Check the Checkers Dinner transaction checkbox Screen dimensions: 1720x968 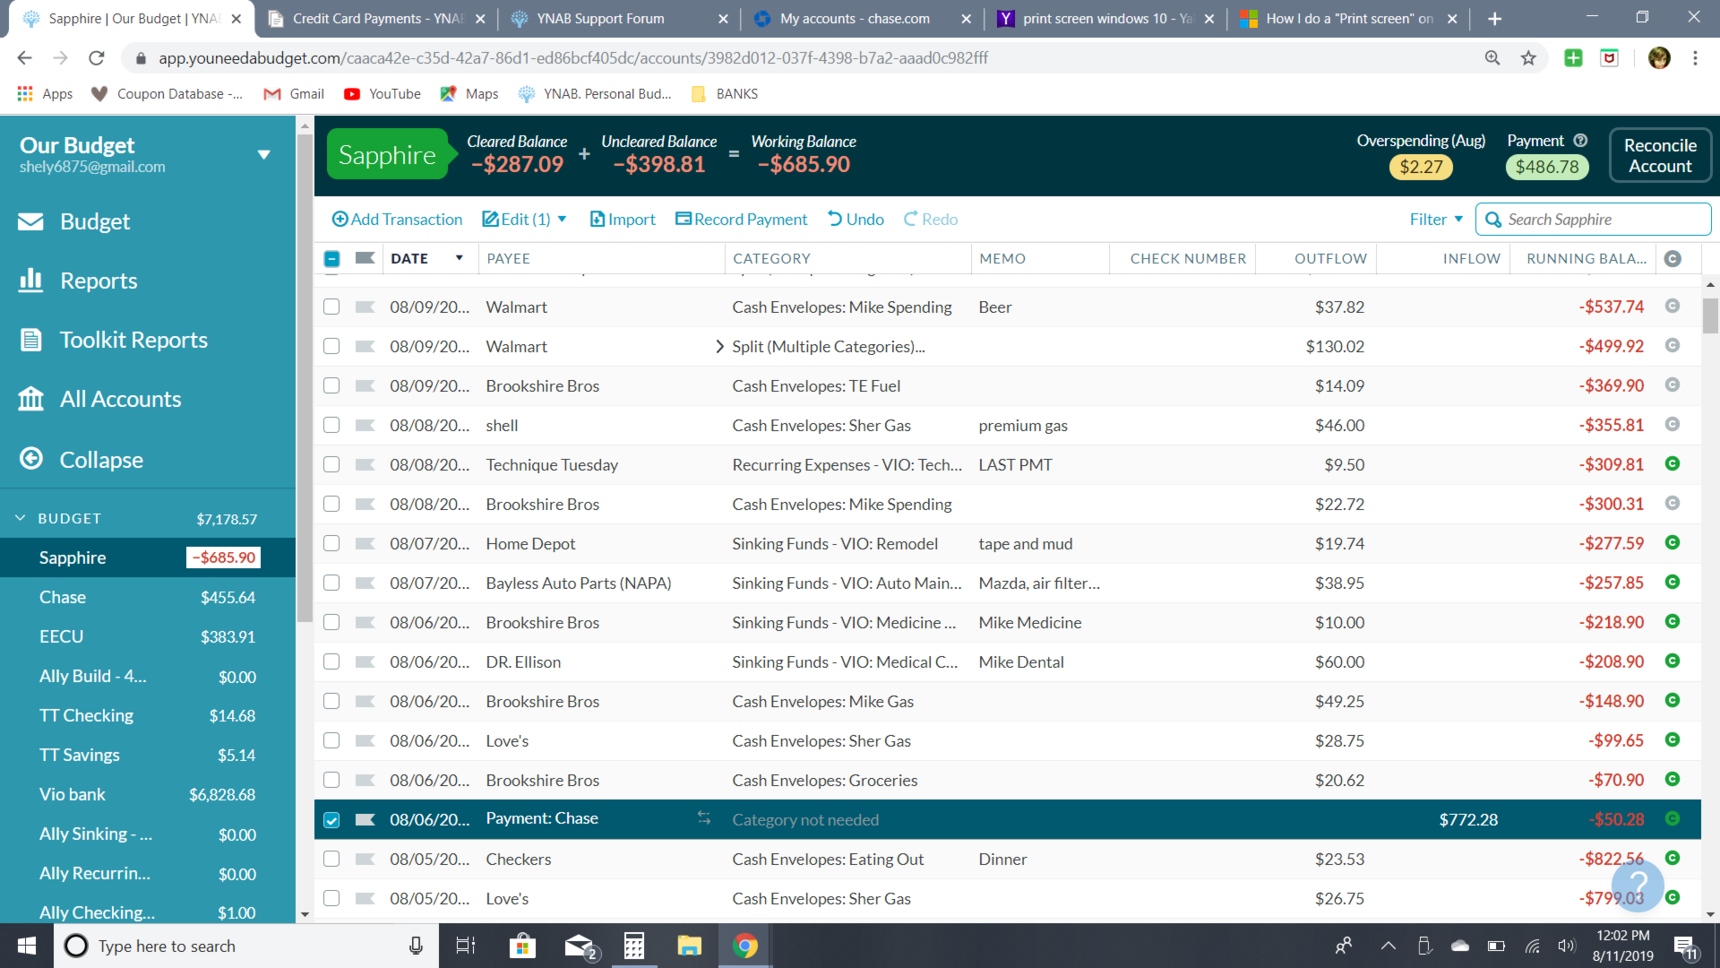tap(332, 859)
